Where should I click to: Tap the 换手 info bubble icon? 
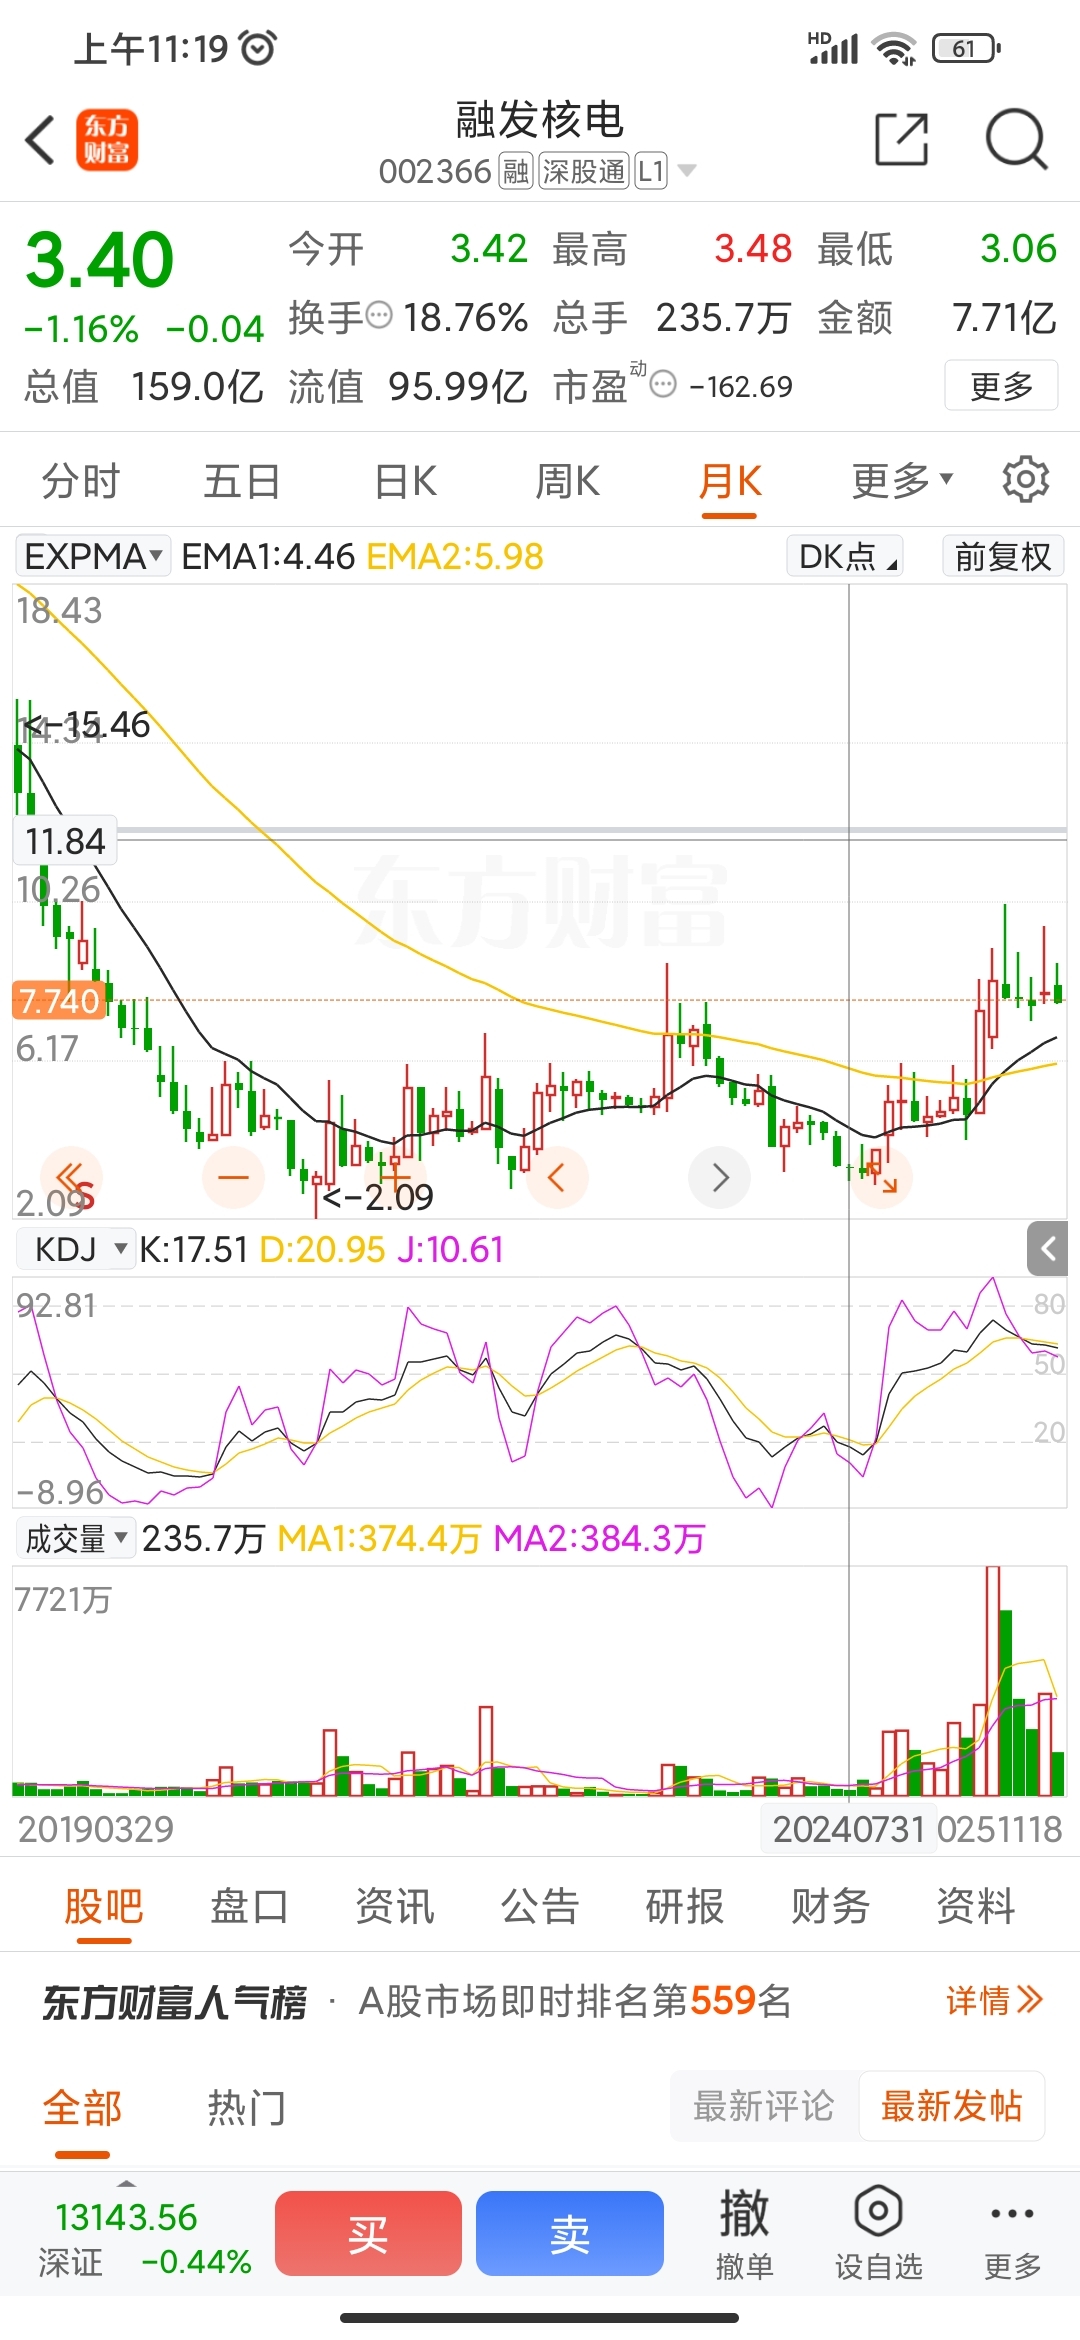[x=379, y=316]
